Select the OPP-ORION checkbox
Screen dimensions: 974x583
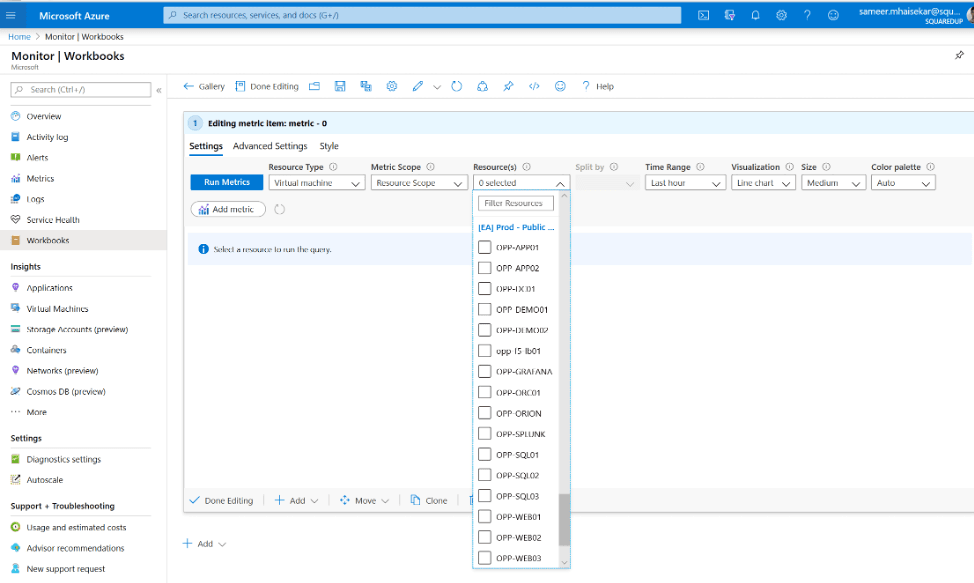485,413
